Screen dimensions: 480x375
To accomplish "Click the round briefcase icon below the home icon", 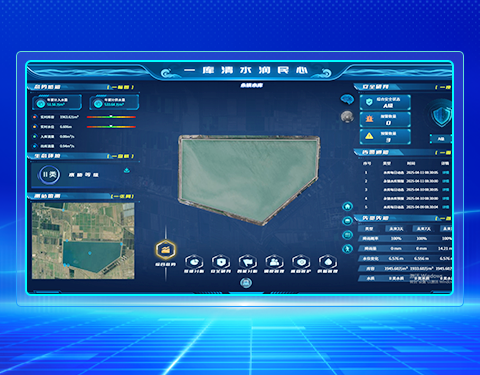I will point(347,221).
